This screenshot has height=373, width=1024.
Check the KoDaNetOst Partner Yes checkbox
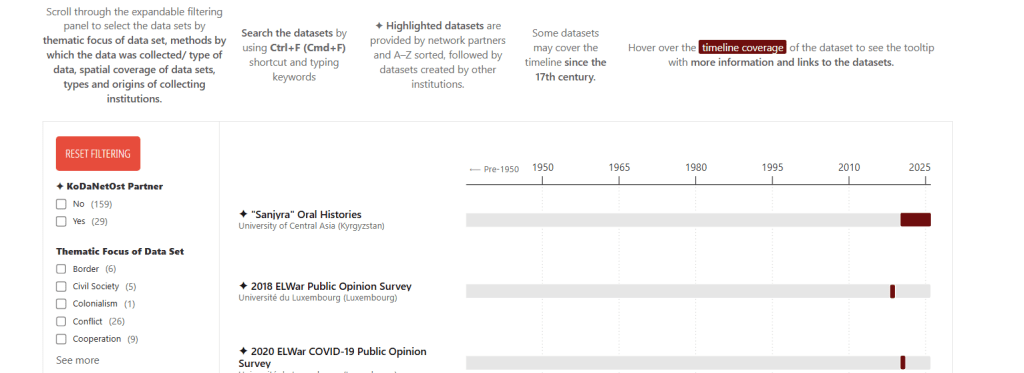pos(61,221)
